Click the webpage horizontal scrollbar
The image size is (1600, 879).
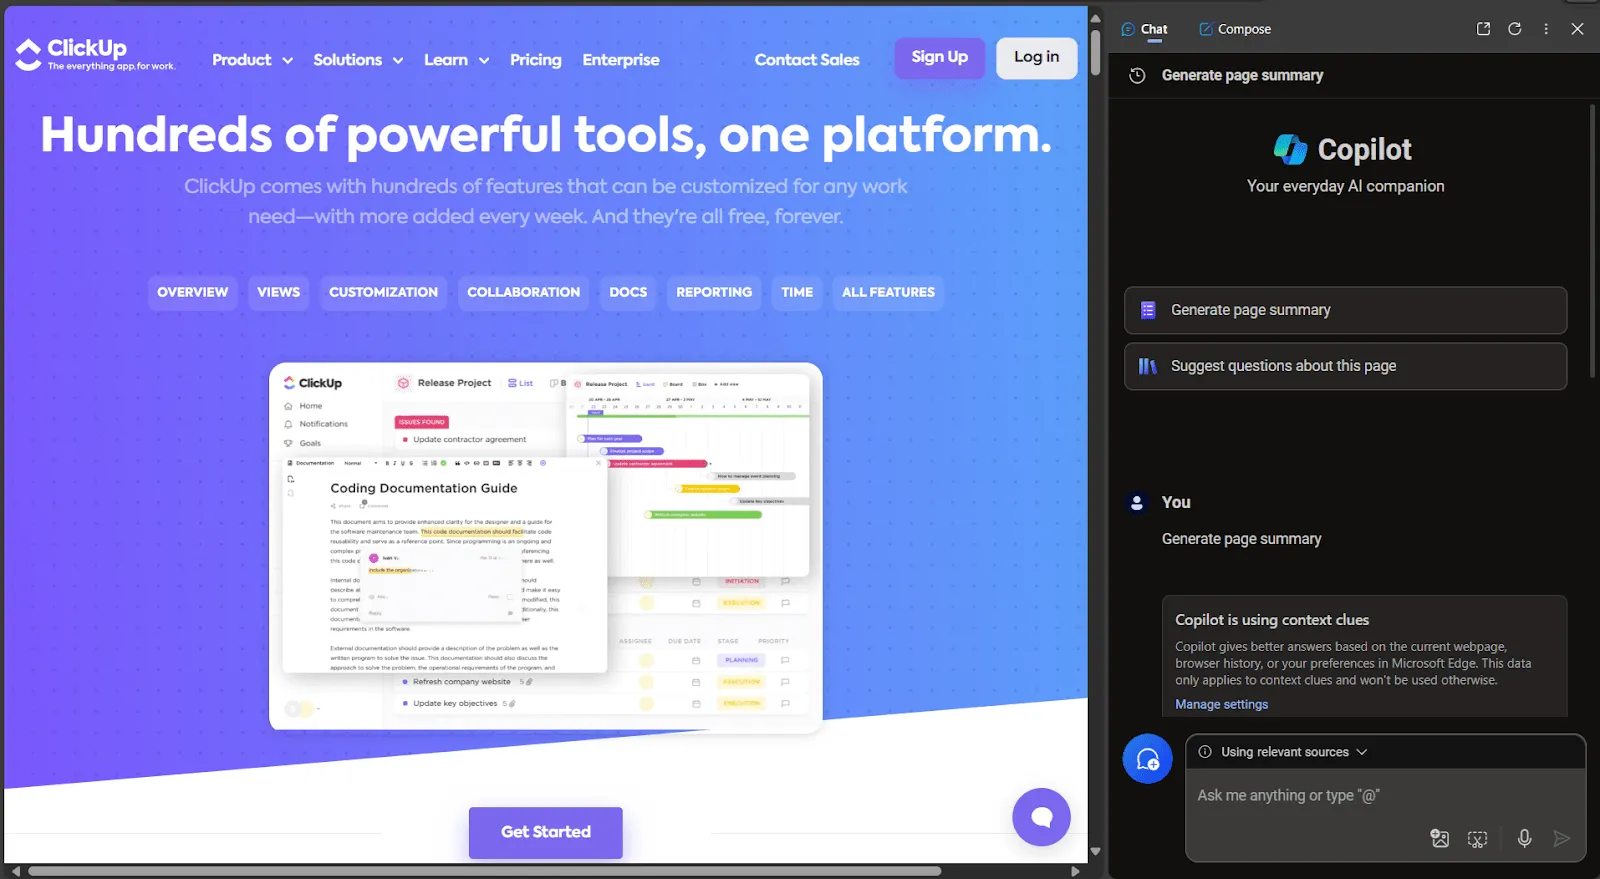[x=485, y=871]
